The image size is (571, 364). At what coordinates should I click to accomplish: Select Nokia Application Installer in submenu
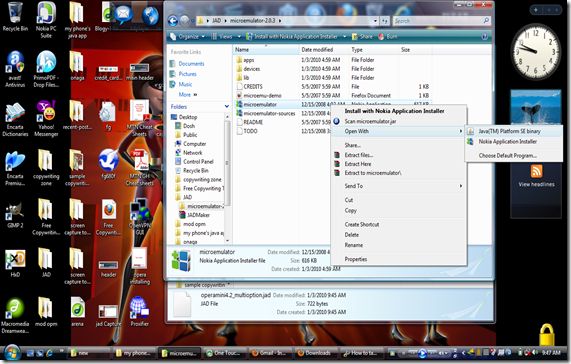508,142
